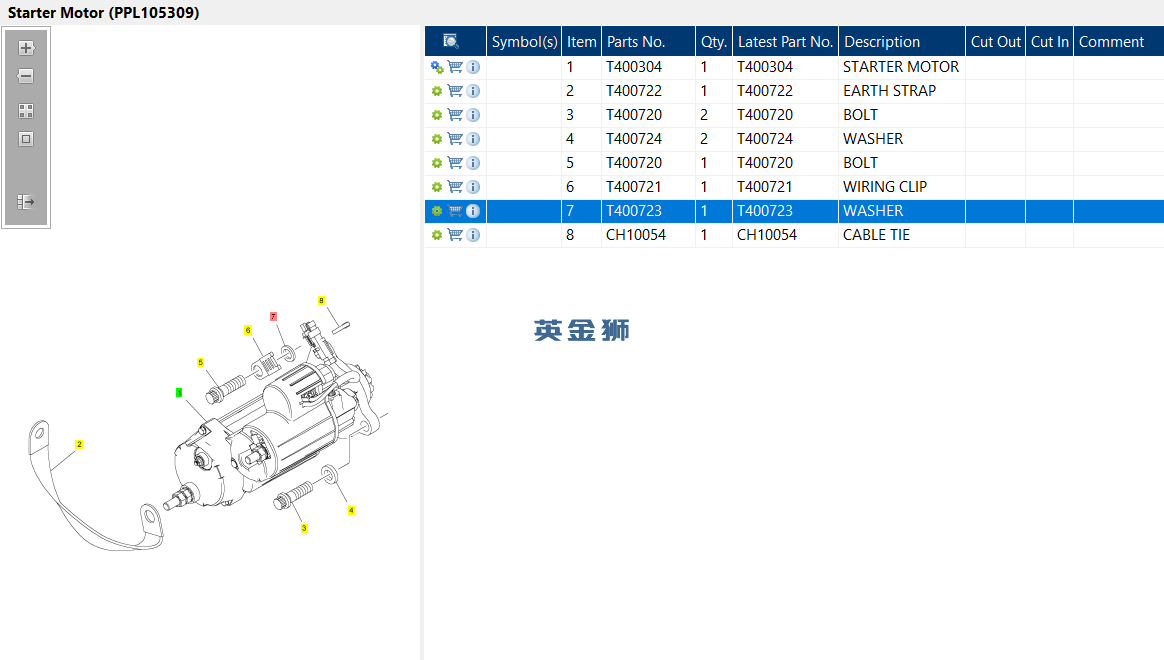The width and height of the screenshot is (1164, 660).
Task: Add EARTH STRAP T400722 to cart
Action: point(455,91)
